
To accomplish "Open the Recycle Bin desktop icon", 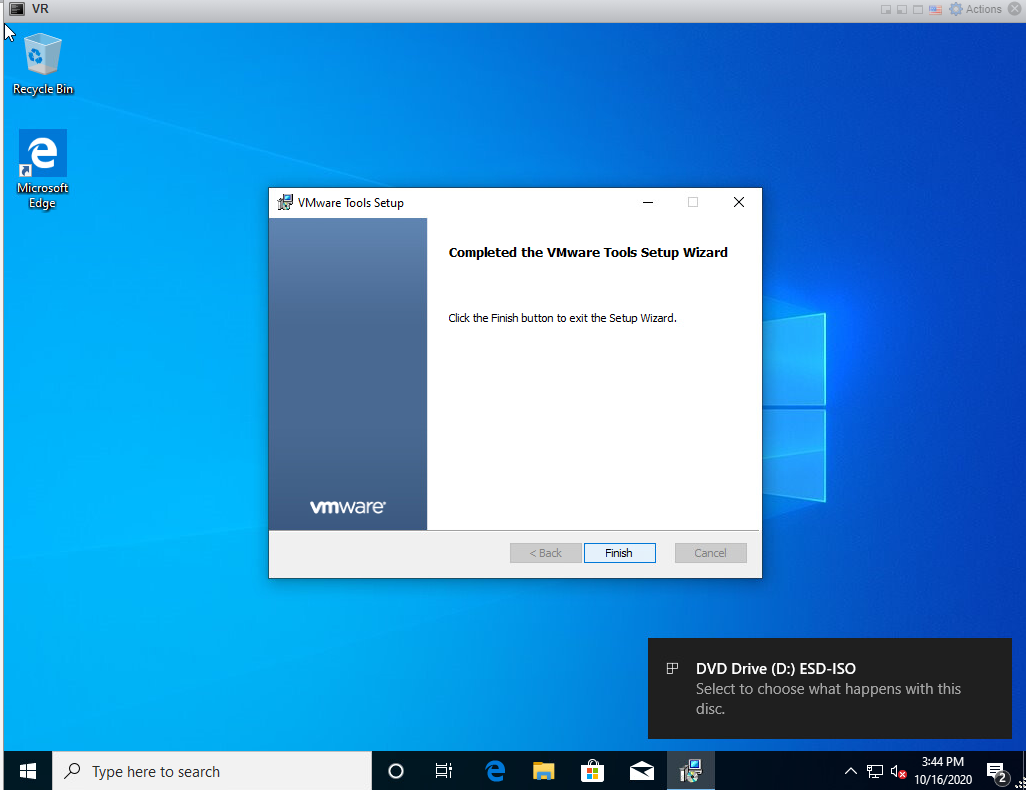I will pos(43,64).
